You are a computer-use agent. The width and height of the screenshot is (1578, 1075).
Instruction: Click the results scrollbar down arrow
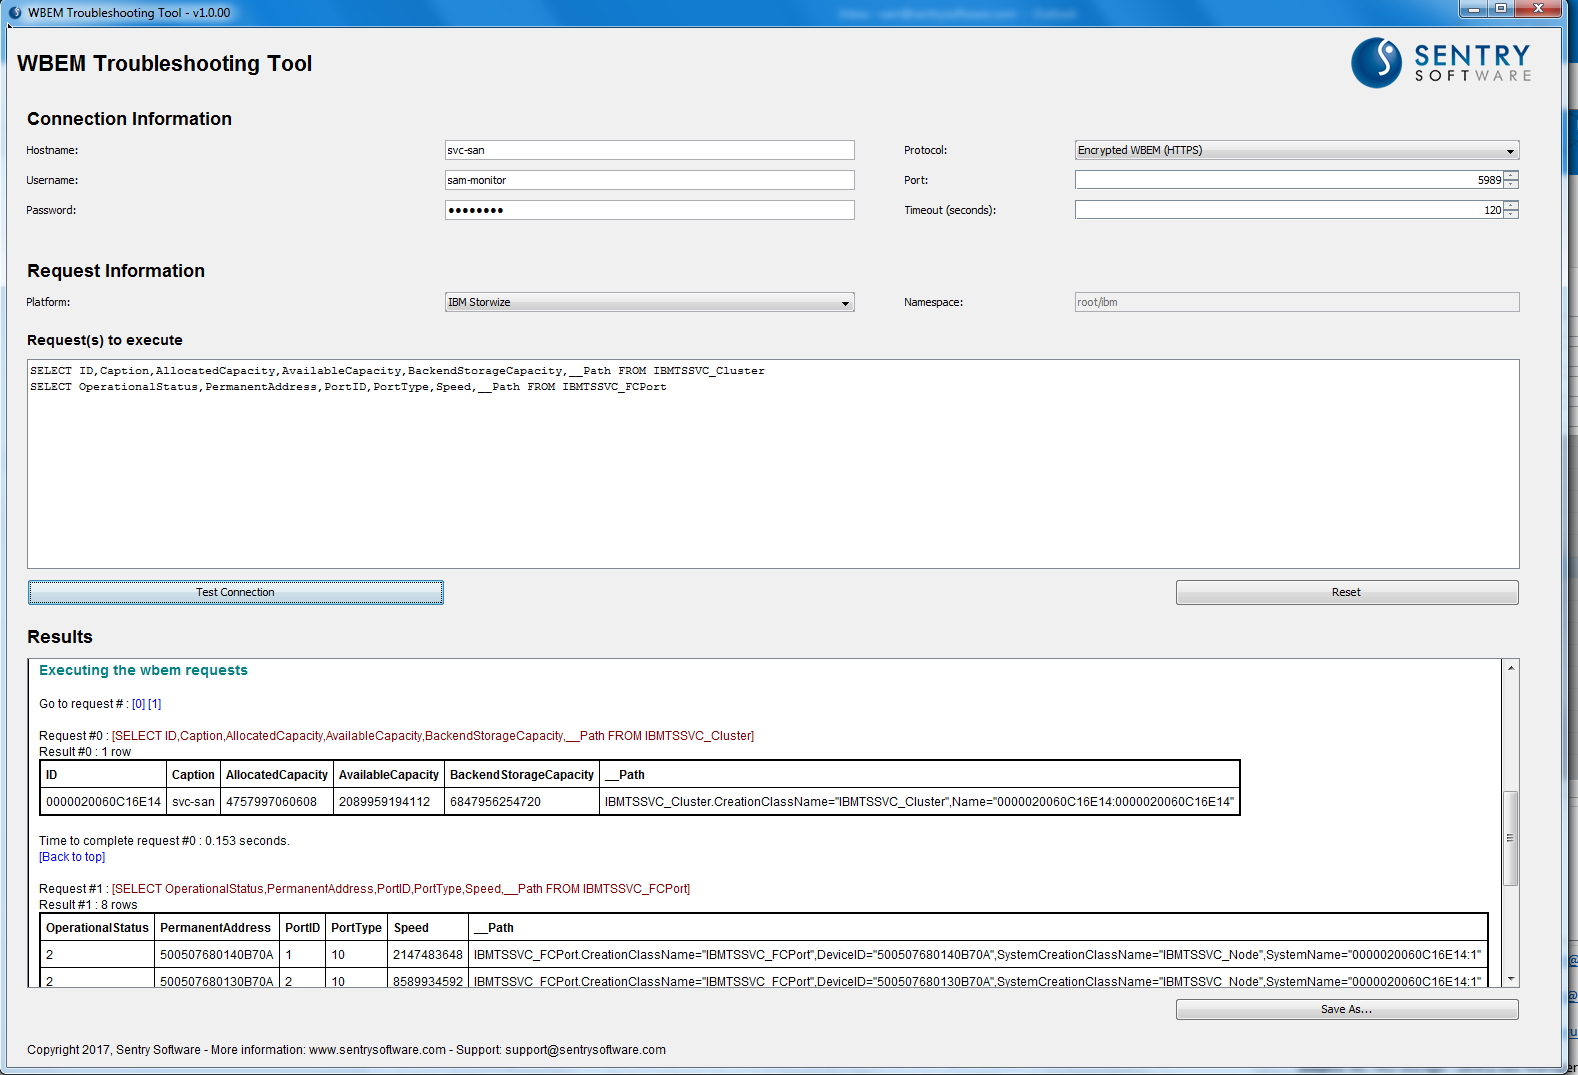[x=1511, y=979]
